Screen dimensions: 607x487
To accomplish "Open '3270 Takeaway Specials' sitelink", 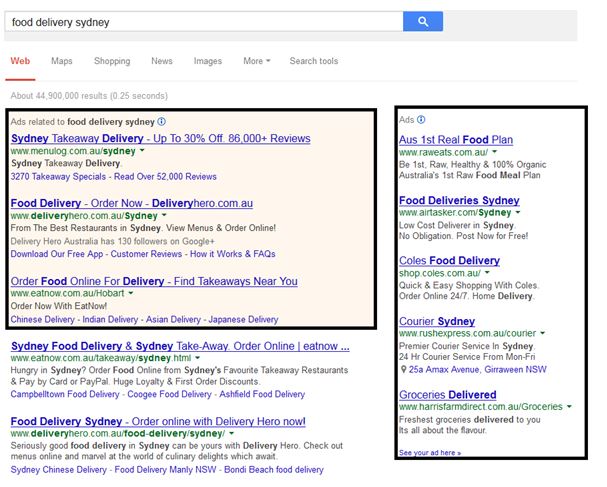I will [x=58, y=177].
